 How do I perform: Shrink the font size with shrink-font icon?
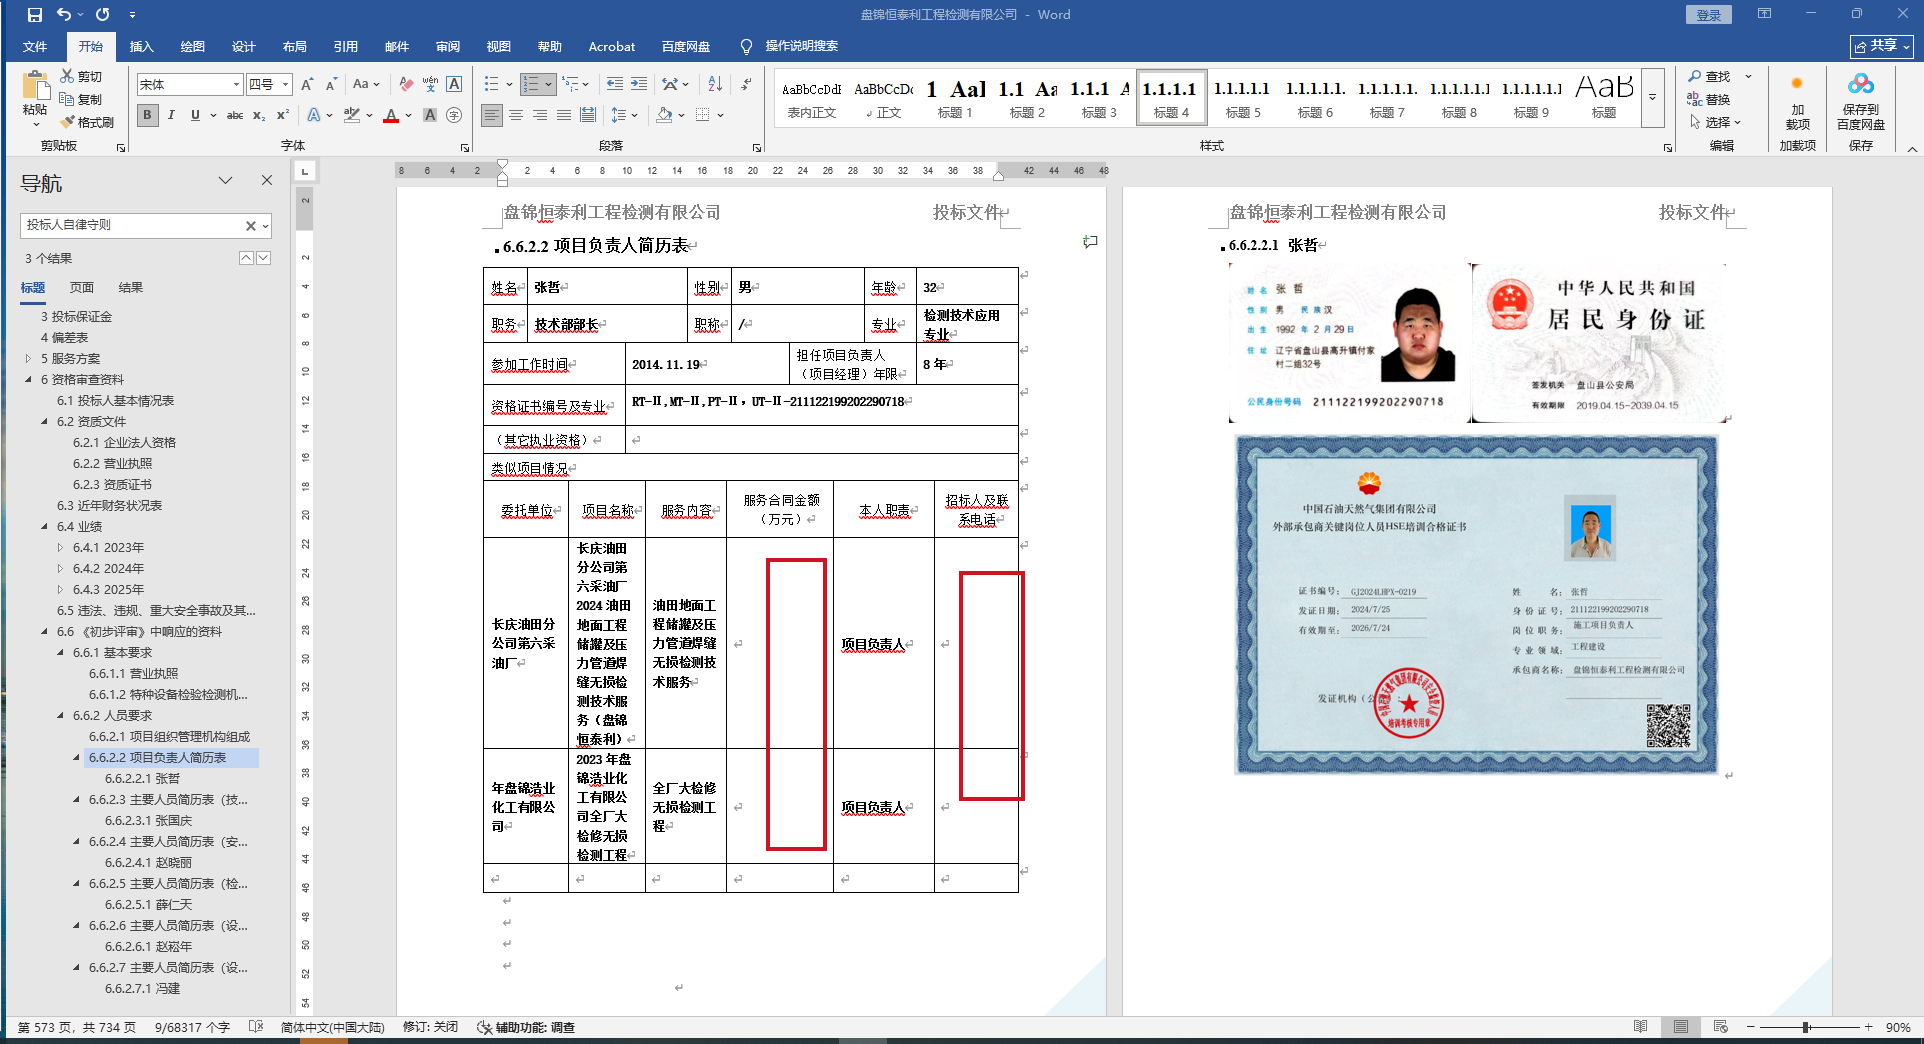tap(331, 85)
